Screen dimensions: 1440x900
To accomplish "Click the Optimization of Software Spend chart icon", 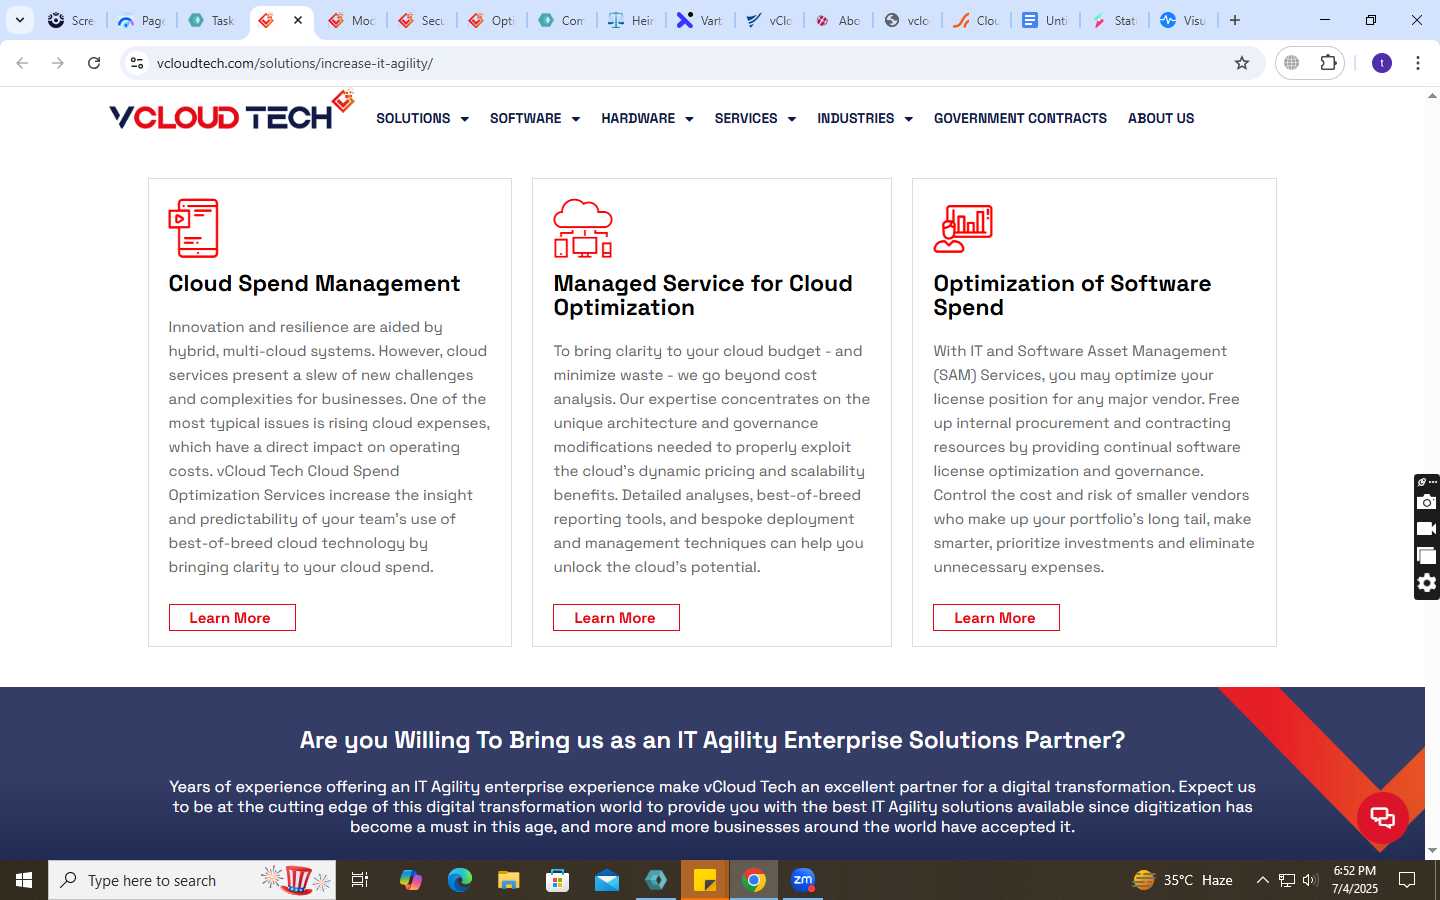I will click(963, 228).
